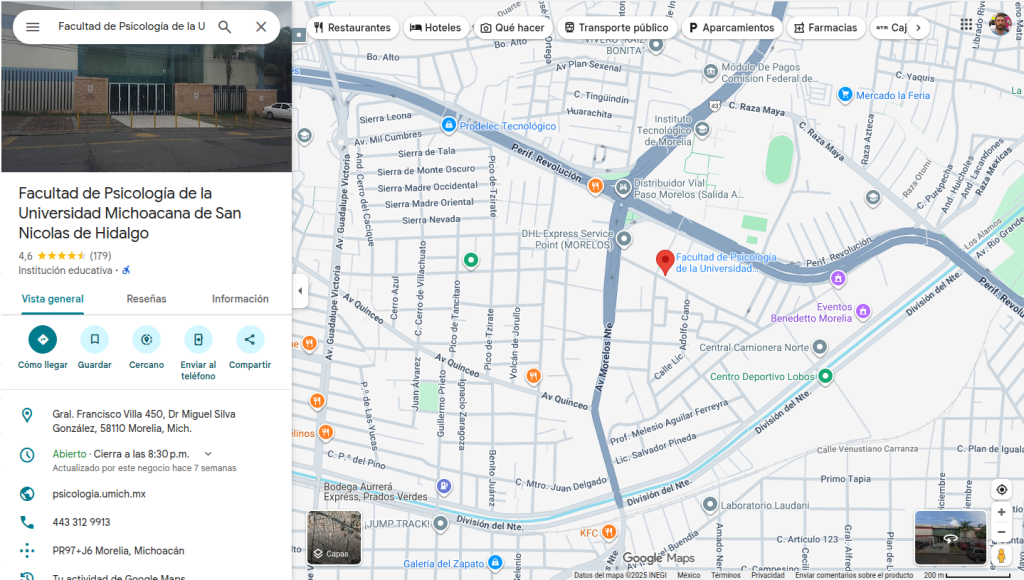Save place with Guardar icon
Viewport: 1024px width, 580px height.
(x=94, y=340)
